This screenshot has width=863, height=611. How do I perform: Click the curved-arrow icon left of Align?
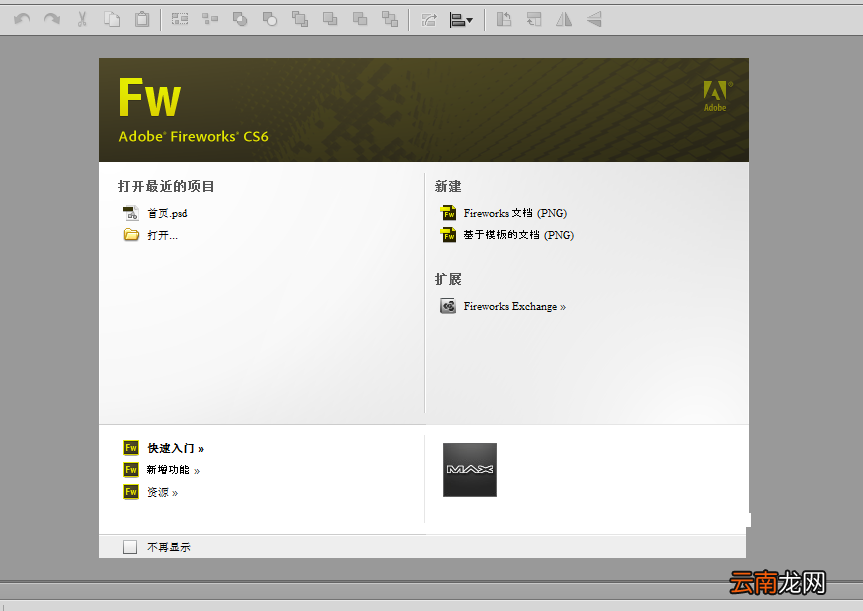pos(429,20)
